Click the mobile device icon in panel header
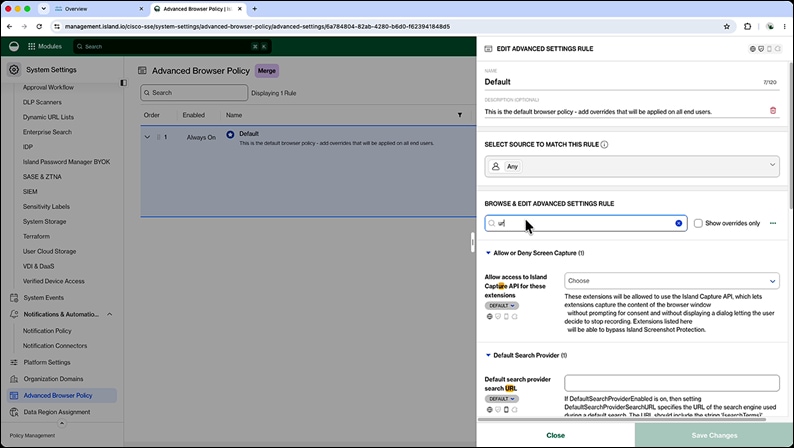794x448 pixels. (x=769, y=49)
